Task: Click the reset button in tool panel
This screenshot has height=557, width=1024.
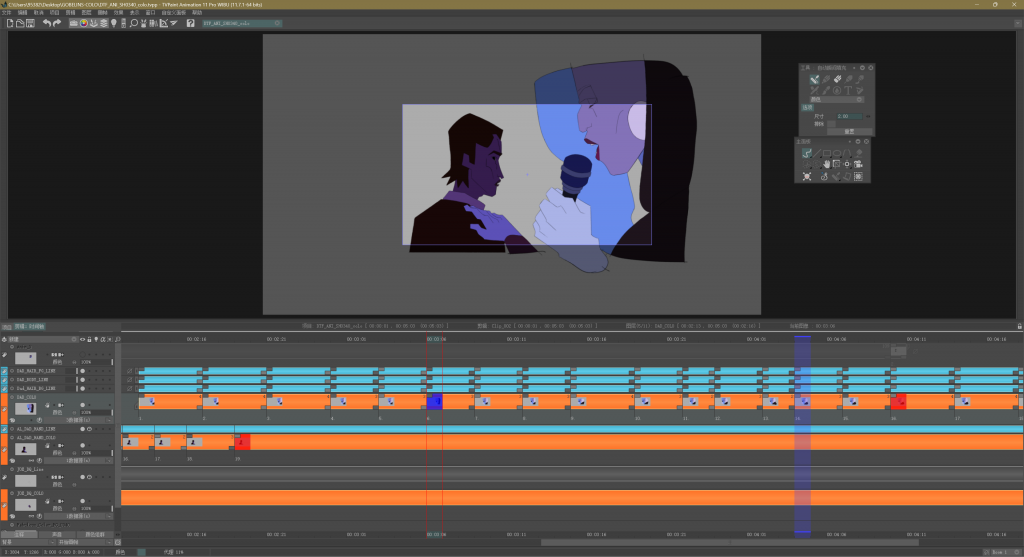Action: tap(848, 131)
